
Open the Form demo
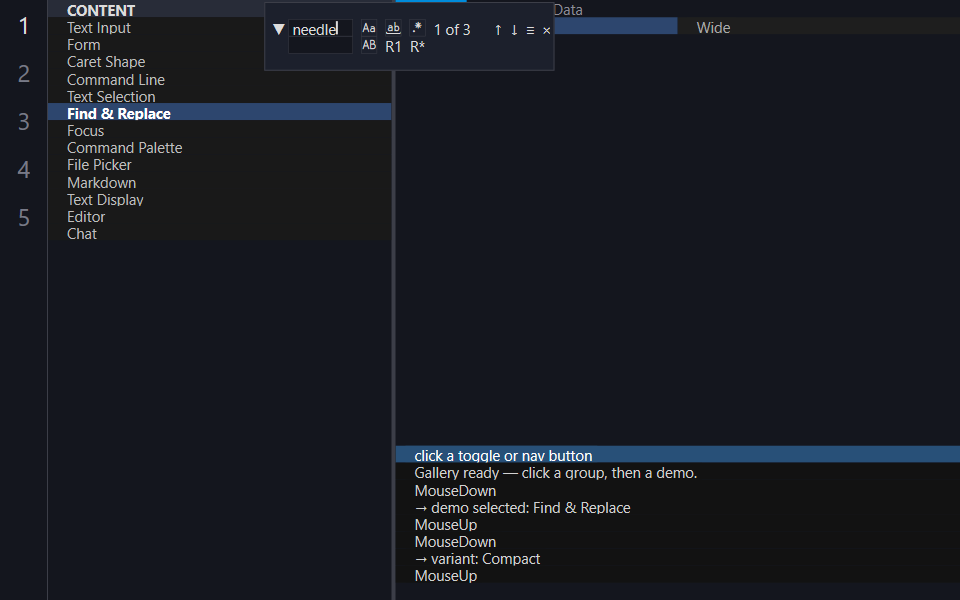point(219,45)
